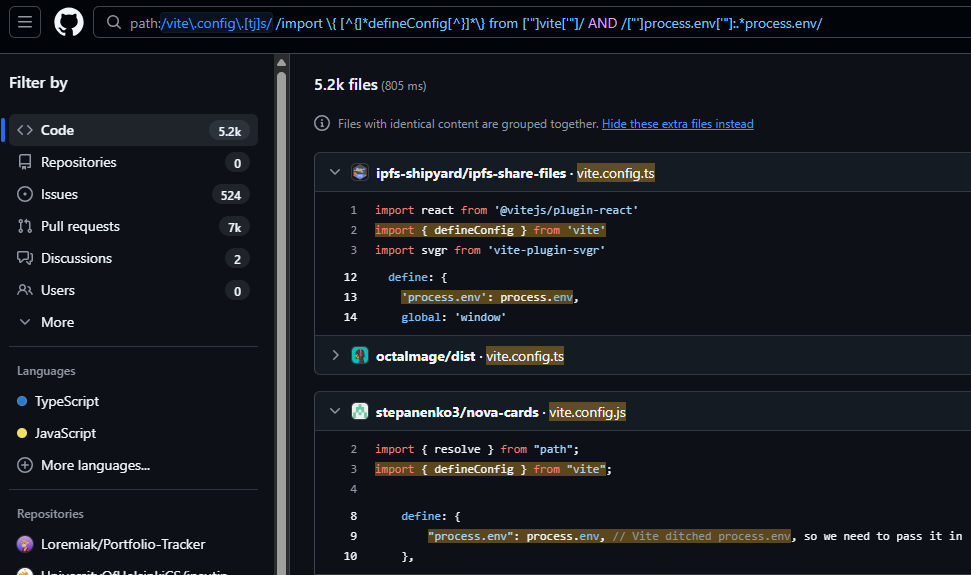Image resolution: width=971 pixels, height=575 pixels.
Task: Select Pull requests filter
Action: click(x=80, y=226)
